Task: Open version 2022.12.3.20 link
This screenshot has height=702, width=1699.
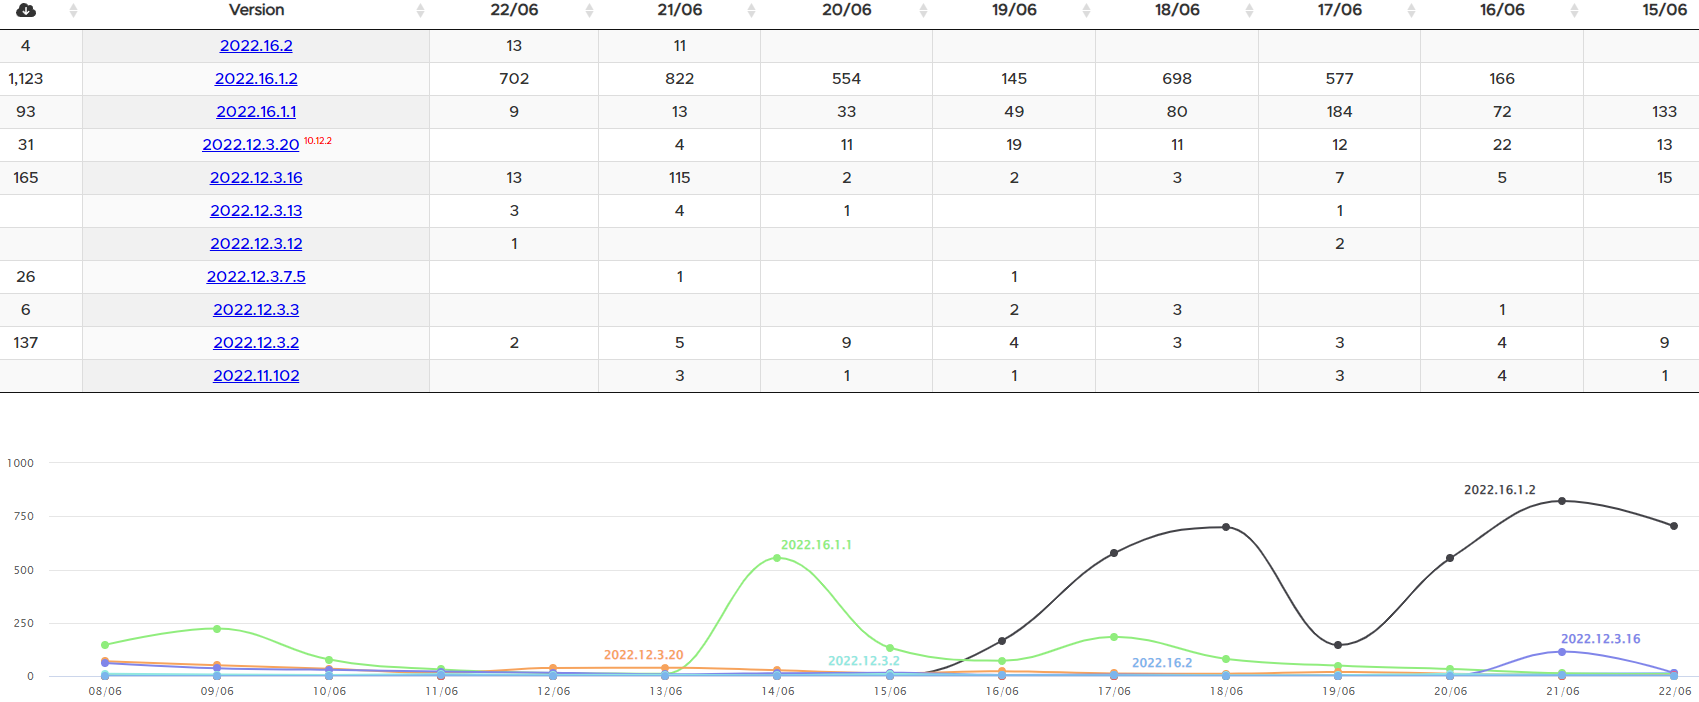Action: click(x=251, y=145)
